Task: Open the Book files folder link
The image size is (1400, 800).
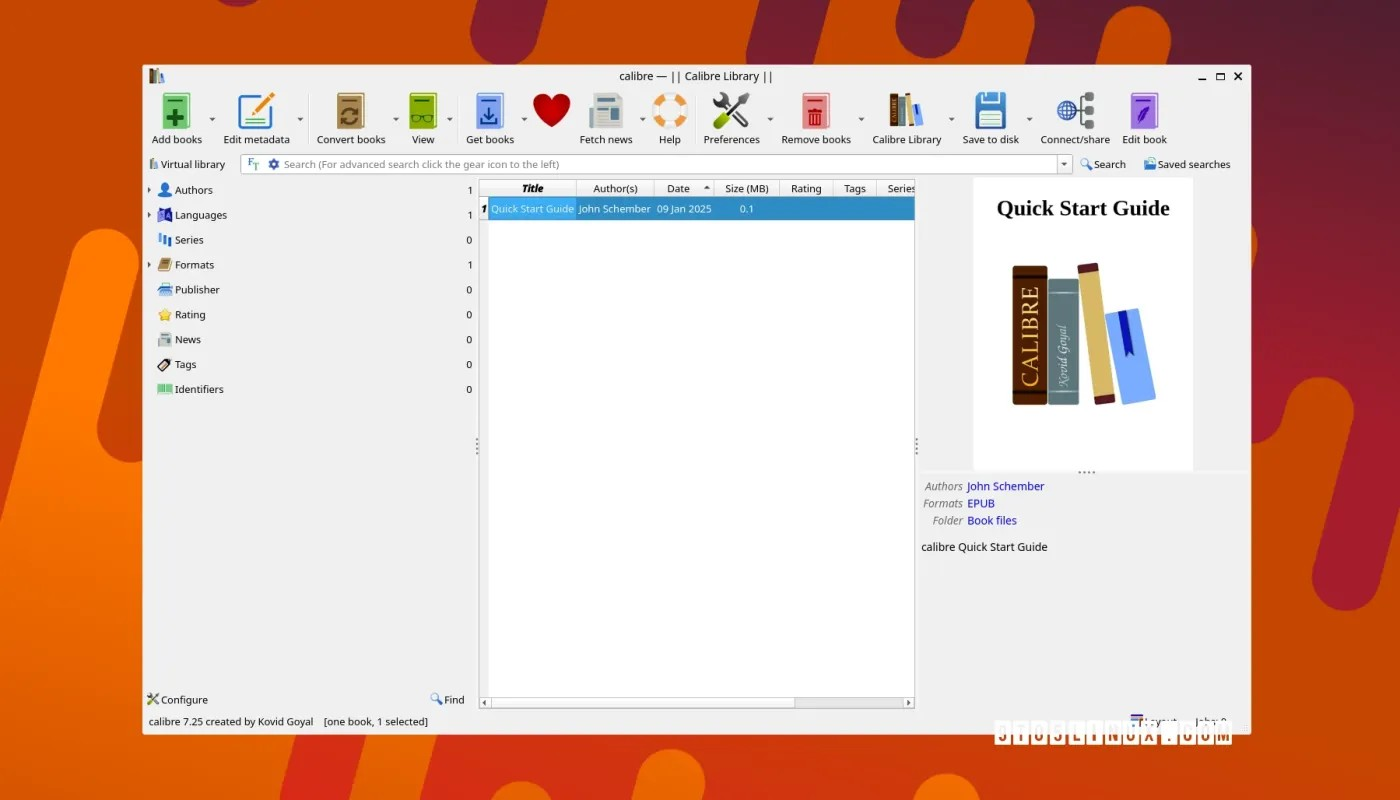Action: 992,520
